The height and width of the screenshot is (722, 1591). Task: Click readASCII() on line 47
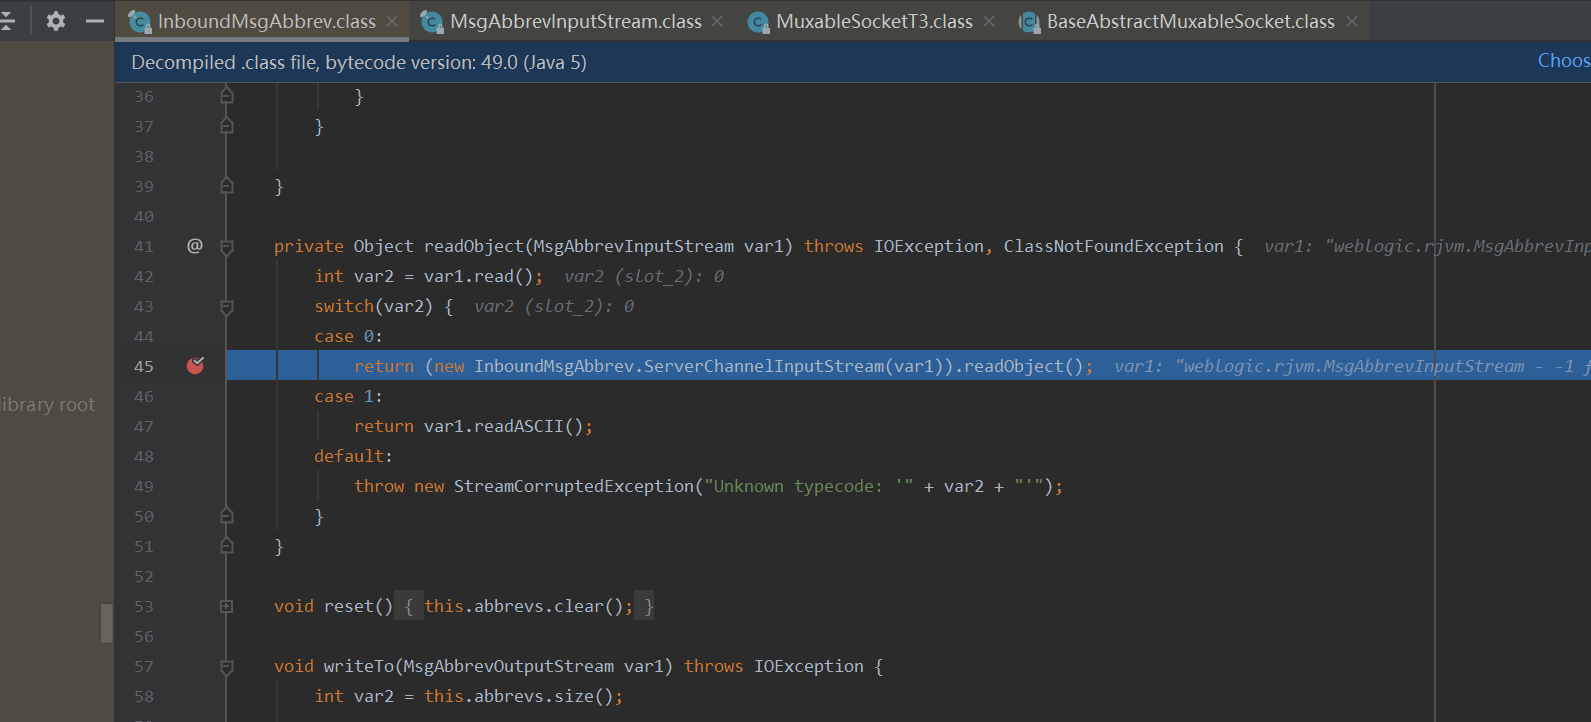click(528, 426)
